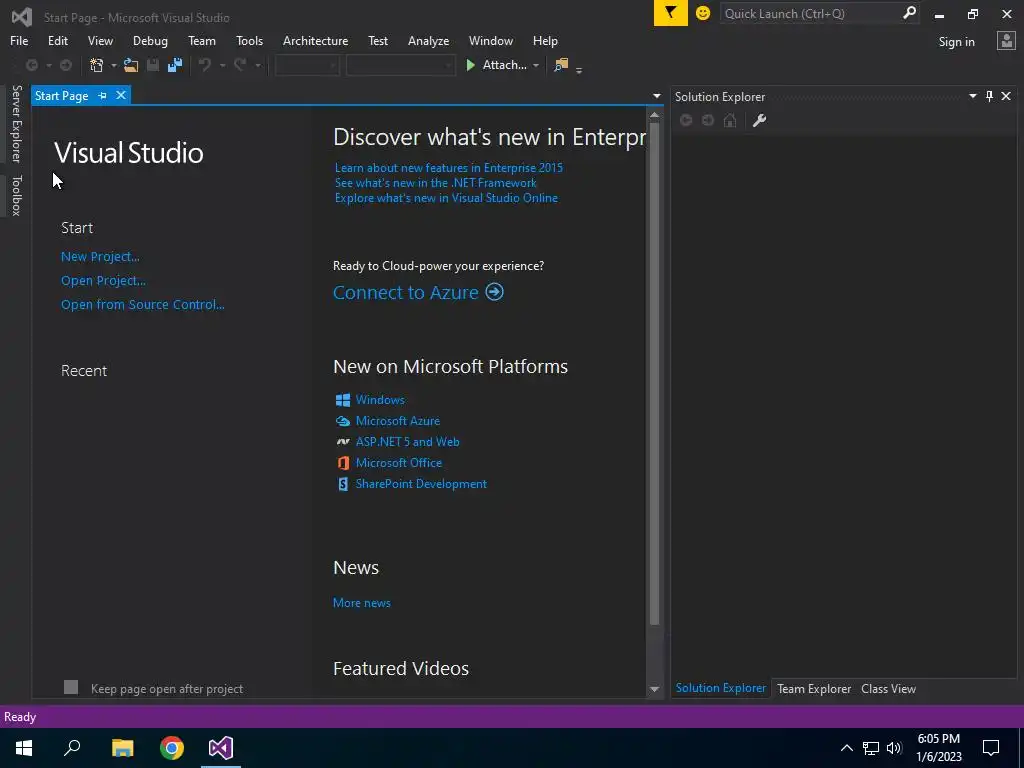Open the Architecture menu
Image resolution: width=1024 pixels, height=768 pixels.
tap(315, 40)
